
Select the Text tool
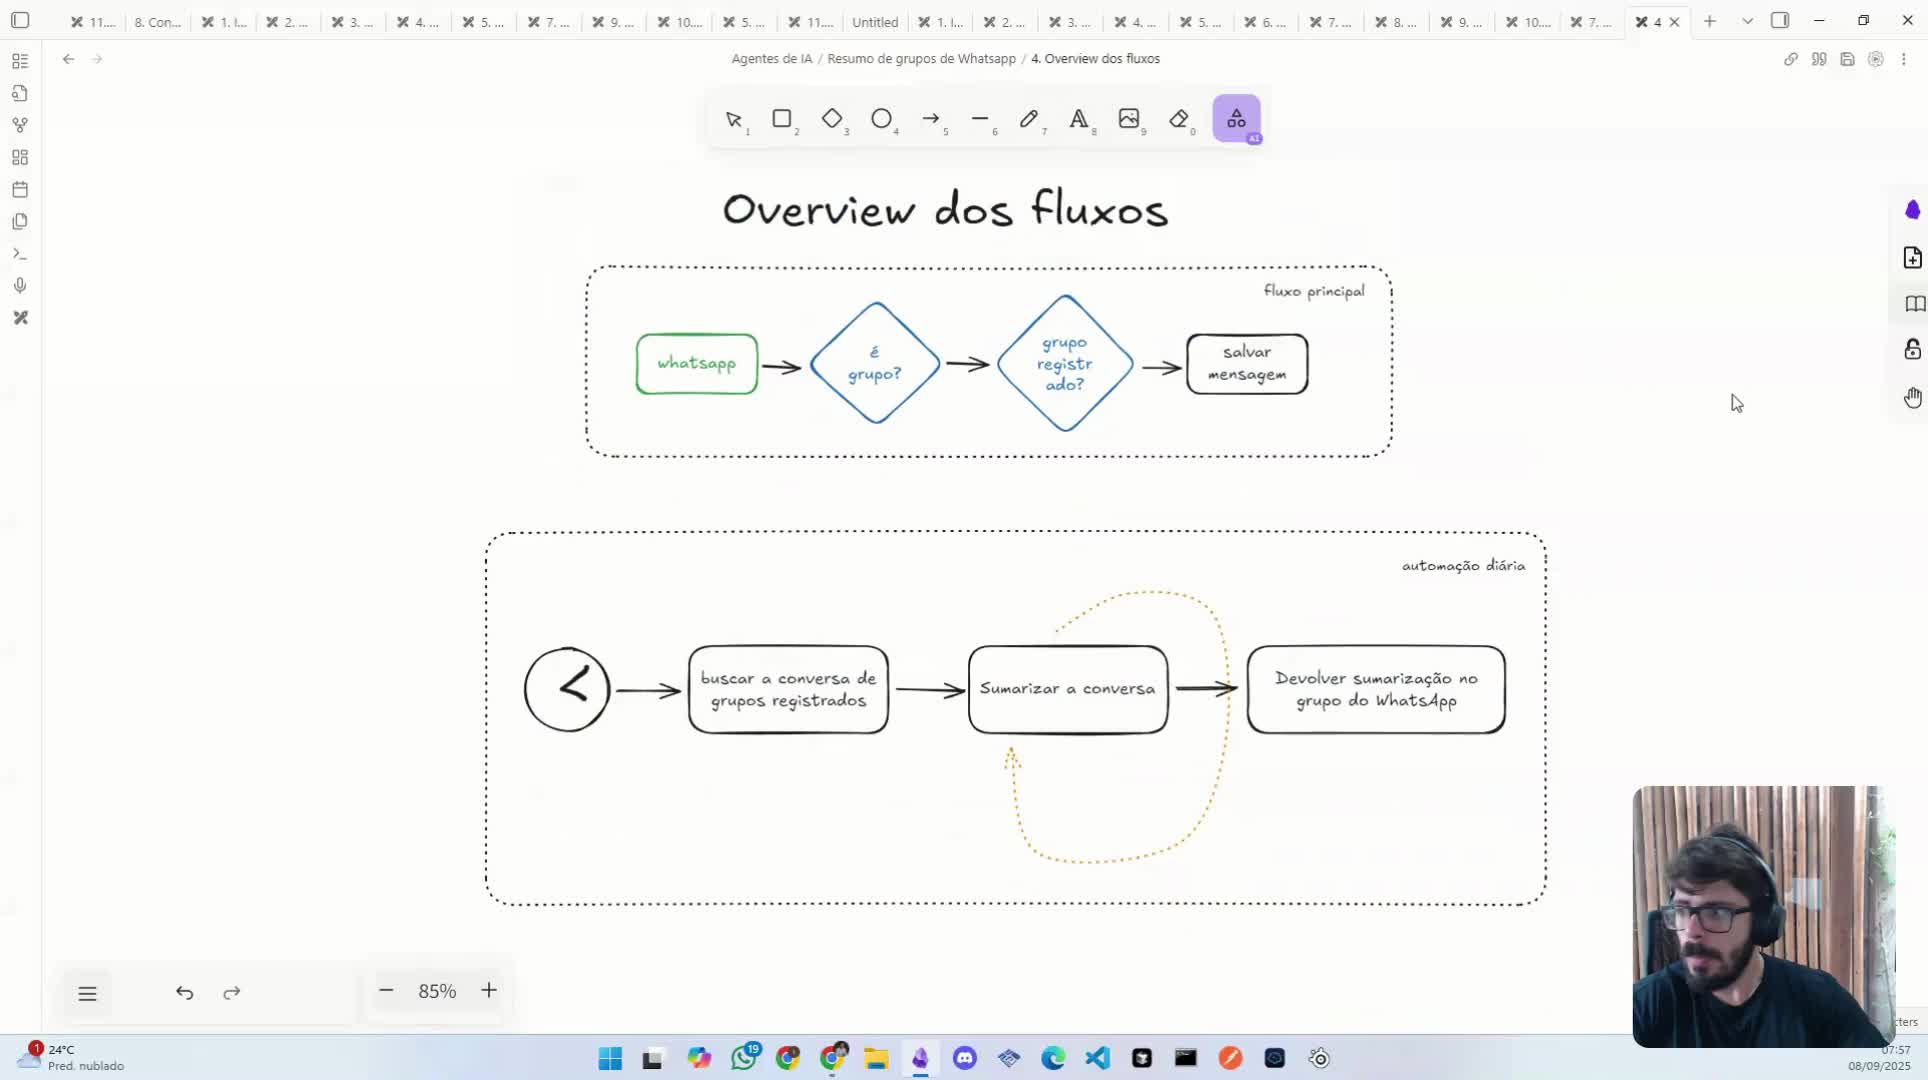[x=1080, y=119]
